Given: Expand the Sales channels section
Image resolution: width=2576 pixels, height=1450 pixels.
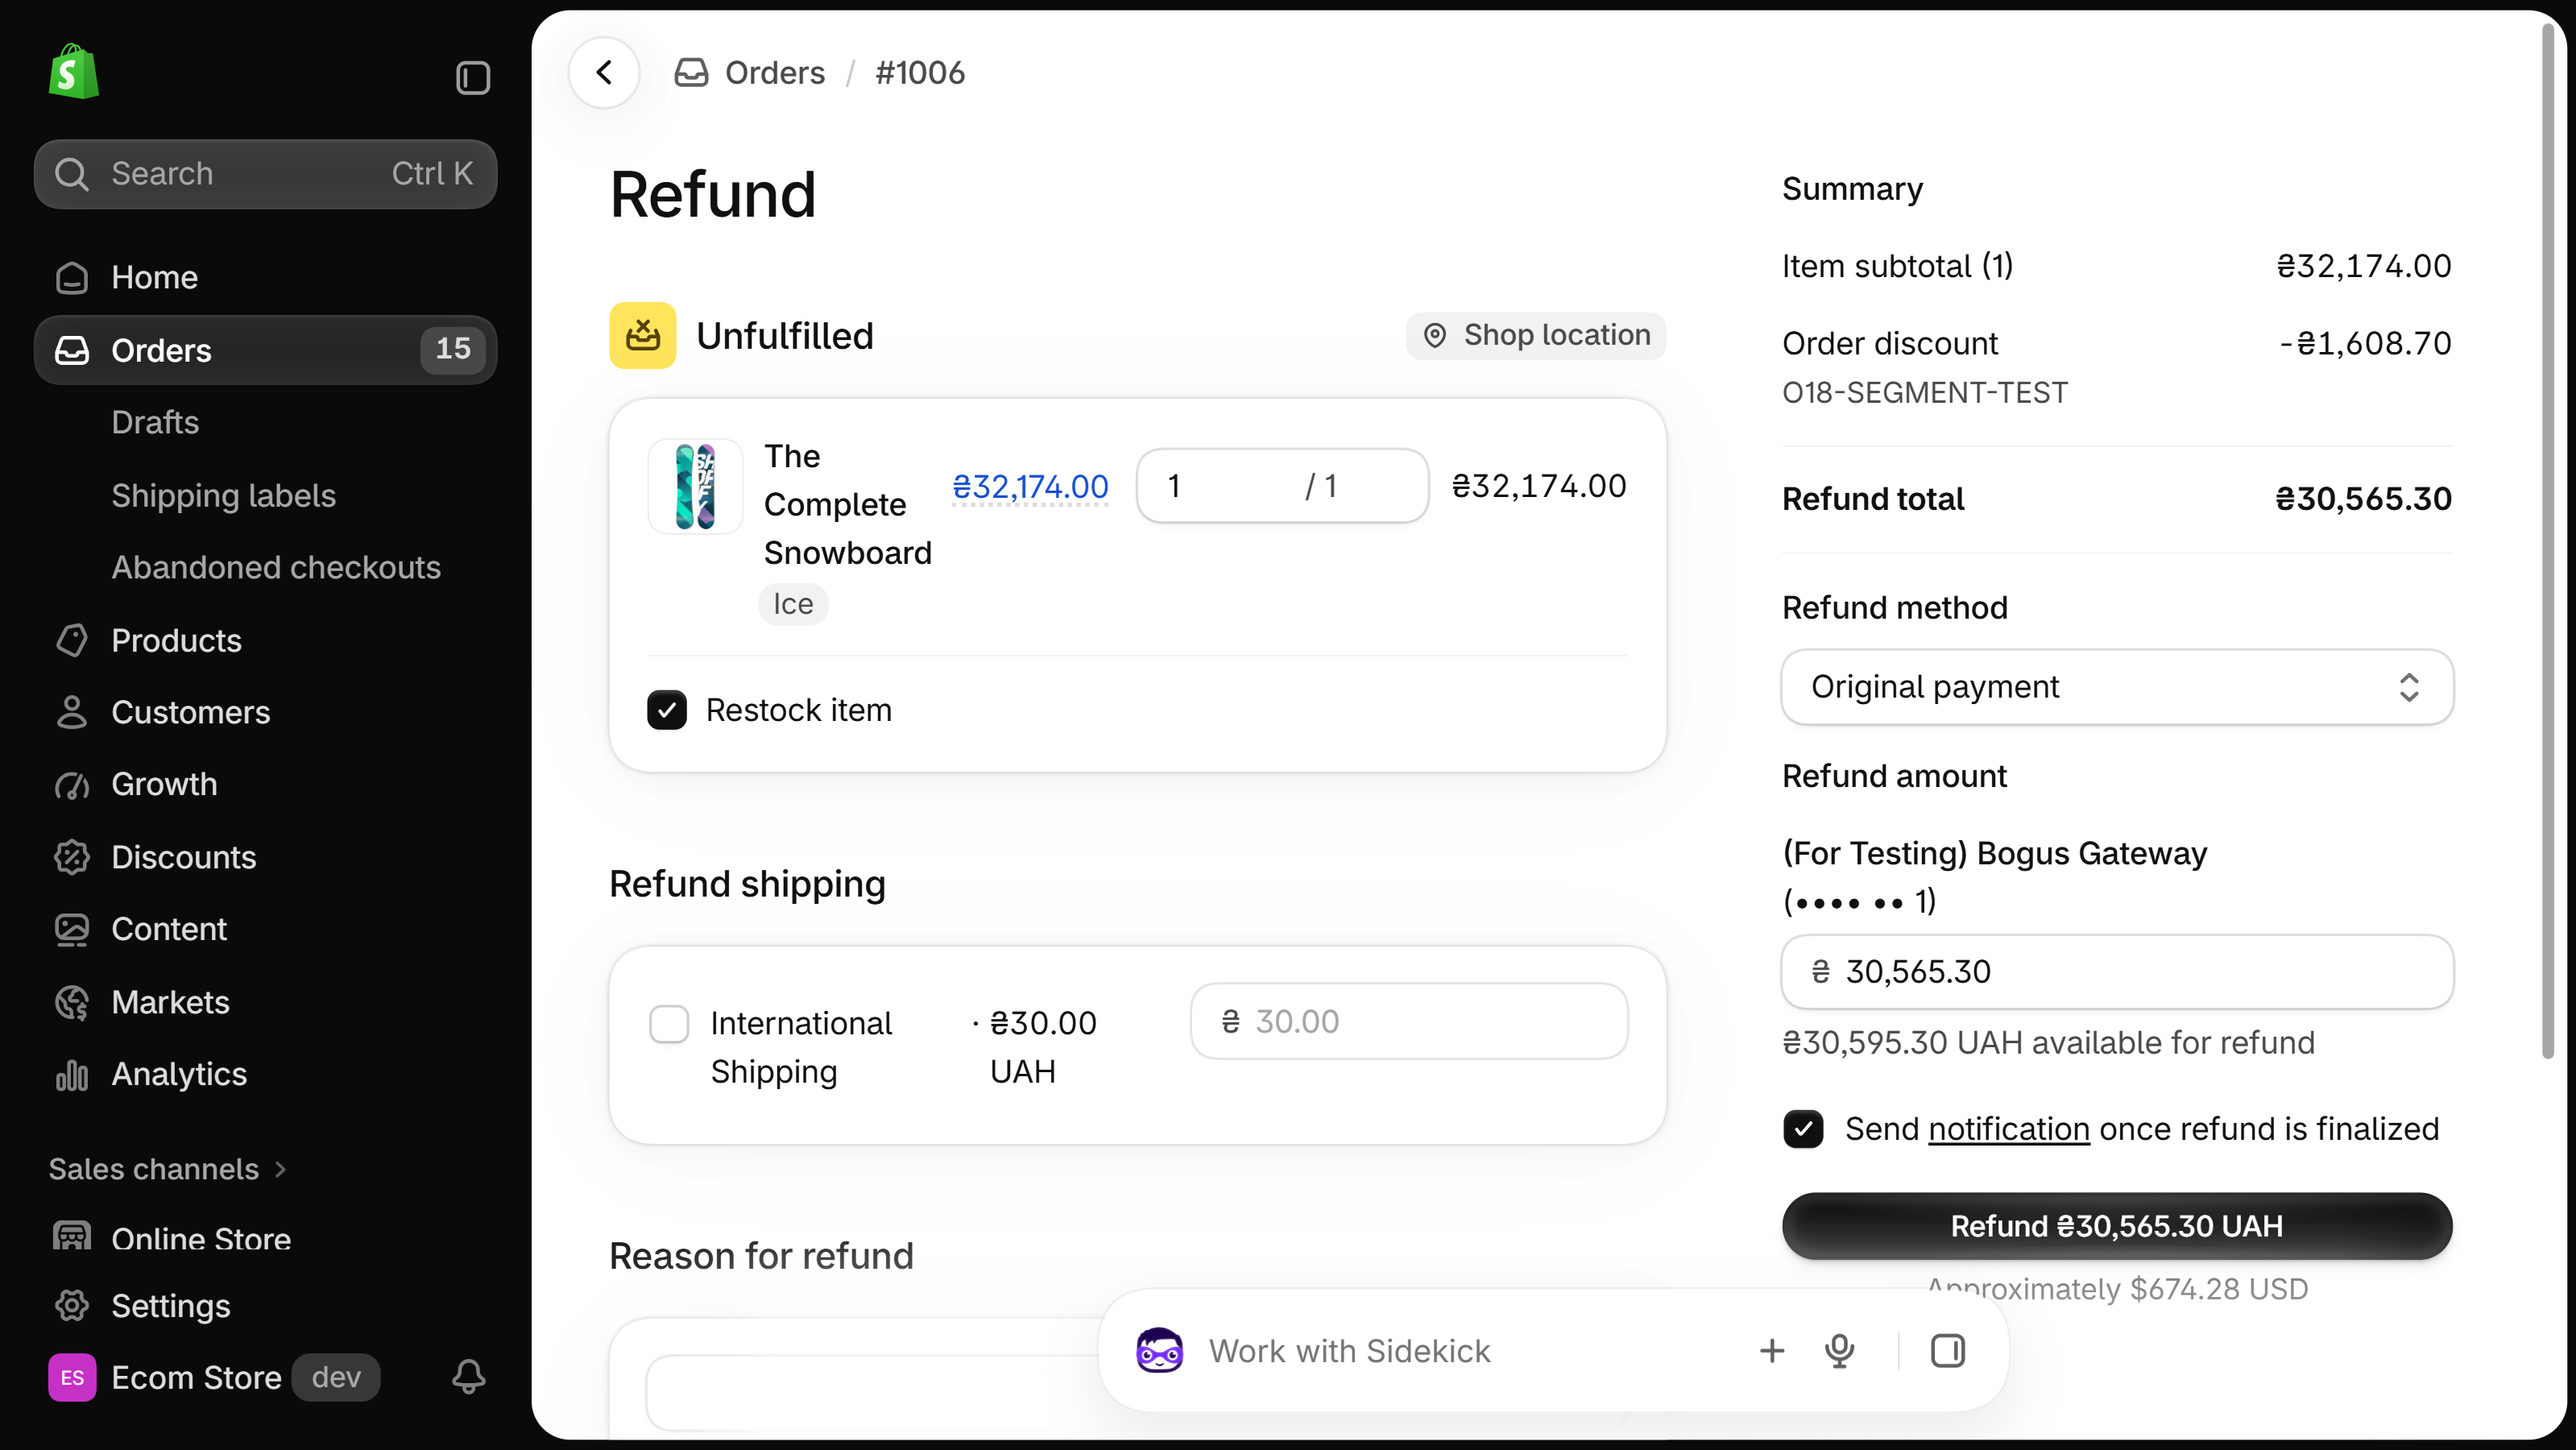Looking at the screenshot, I should pyautogui.click(x=168, y=1169).
